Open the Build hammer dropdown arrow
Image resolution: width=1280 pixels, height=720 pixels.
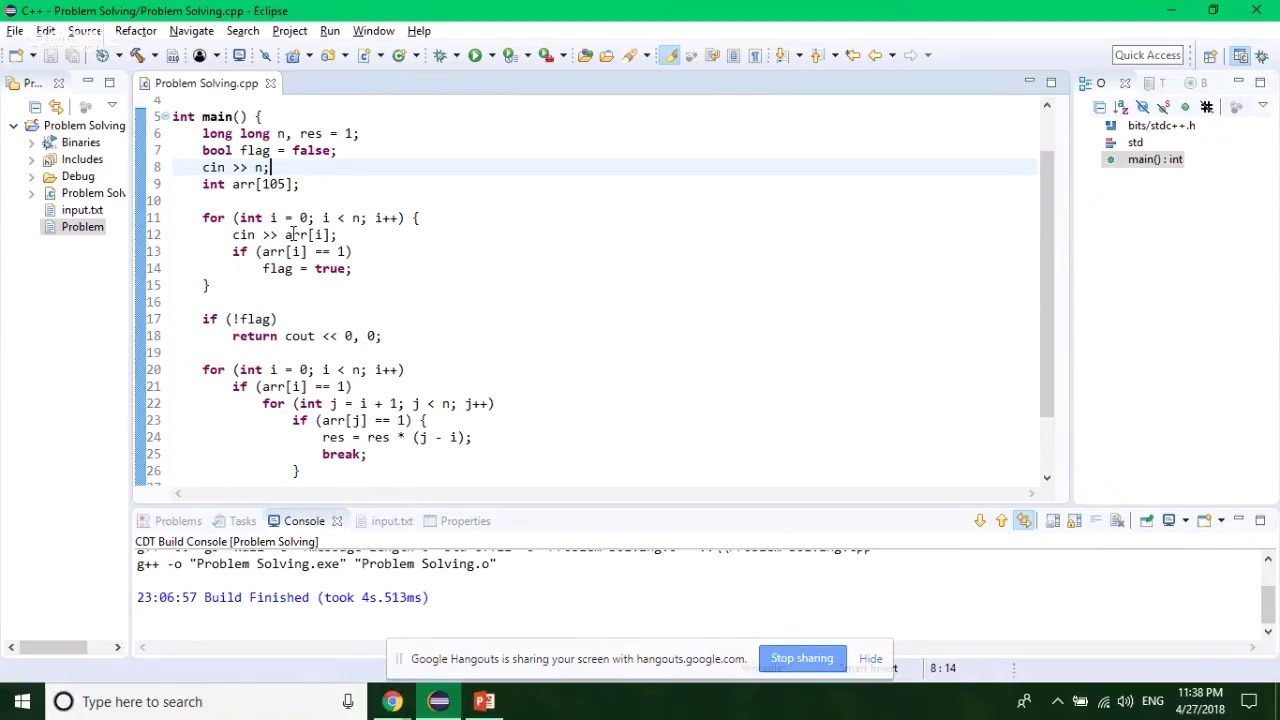[153, 56]
